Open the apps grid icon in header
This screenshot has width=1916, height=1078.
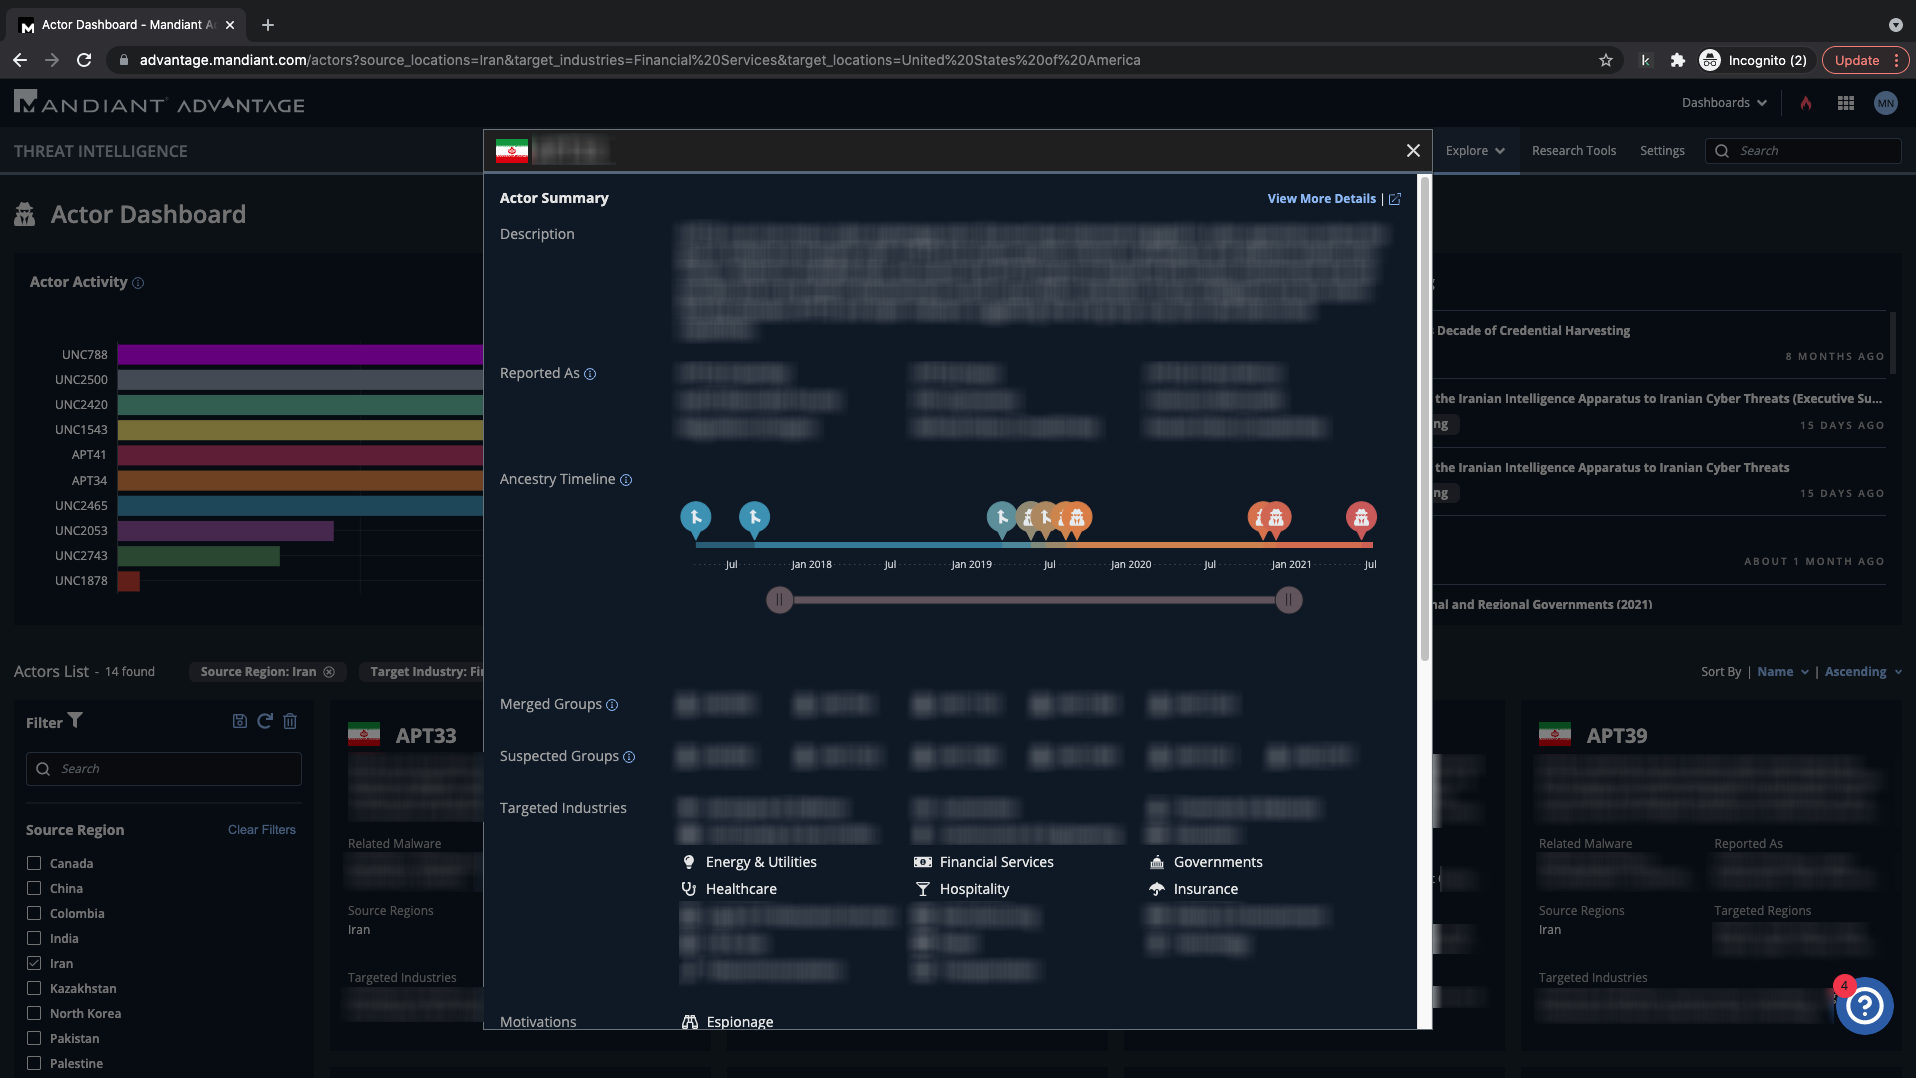[x=1846, y=103]
